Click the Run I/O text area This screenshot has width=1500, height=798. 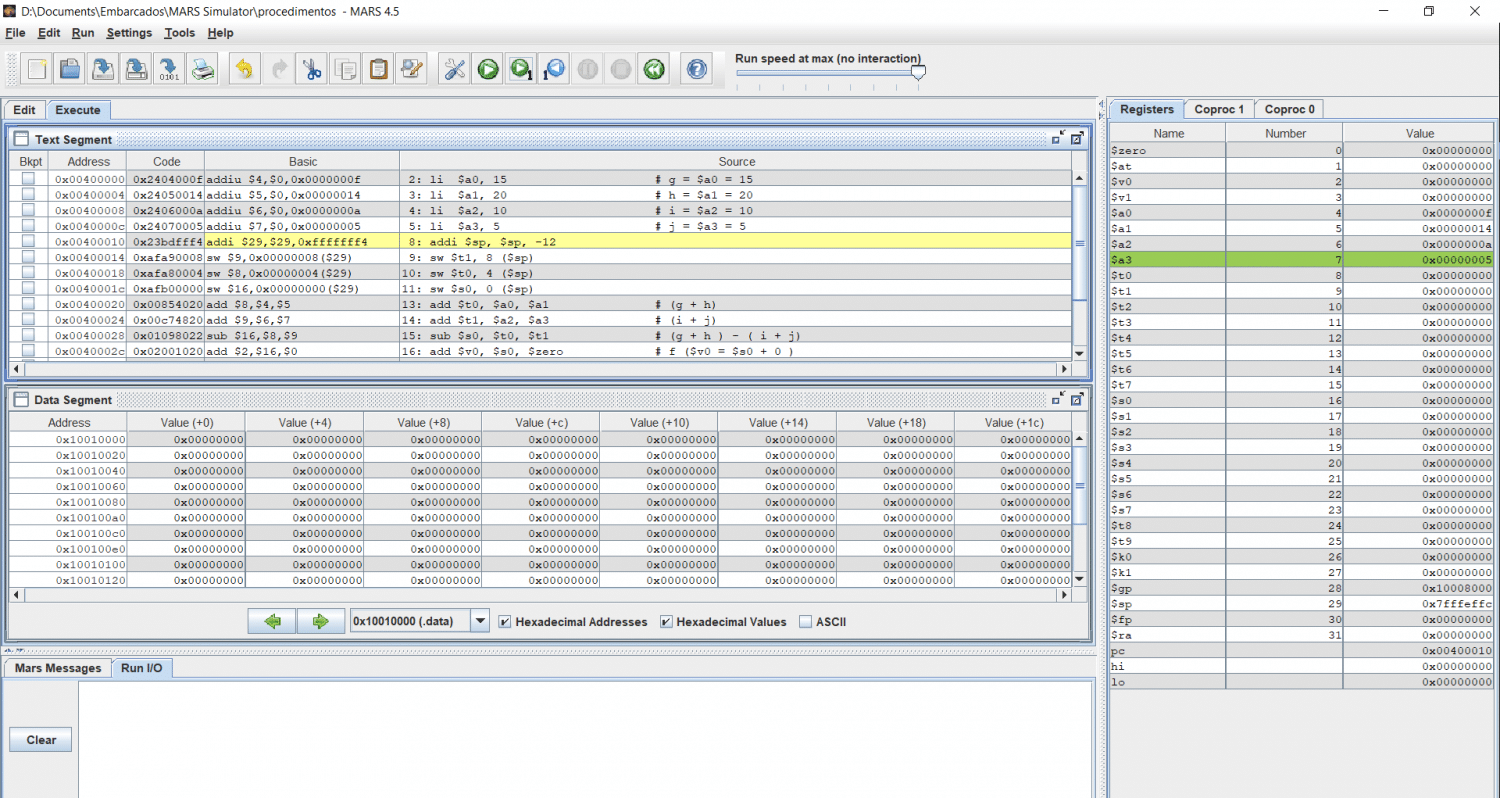click(x=585, y=738)
